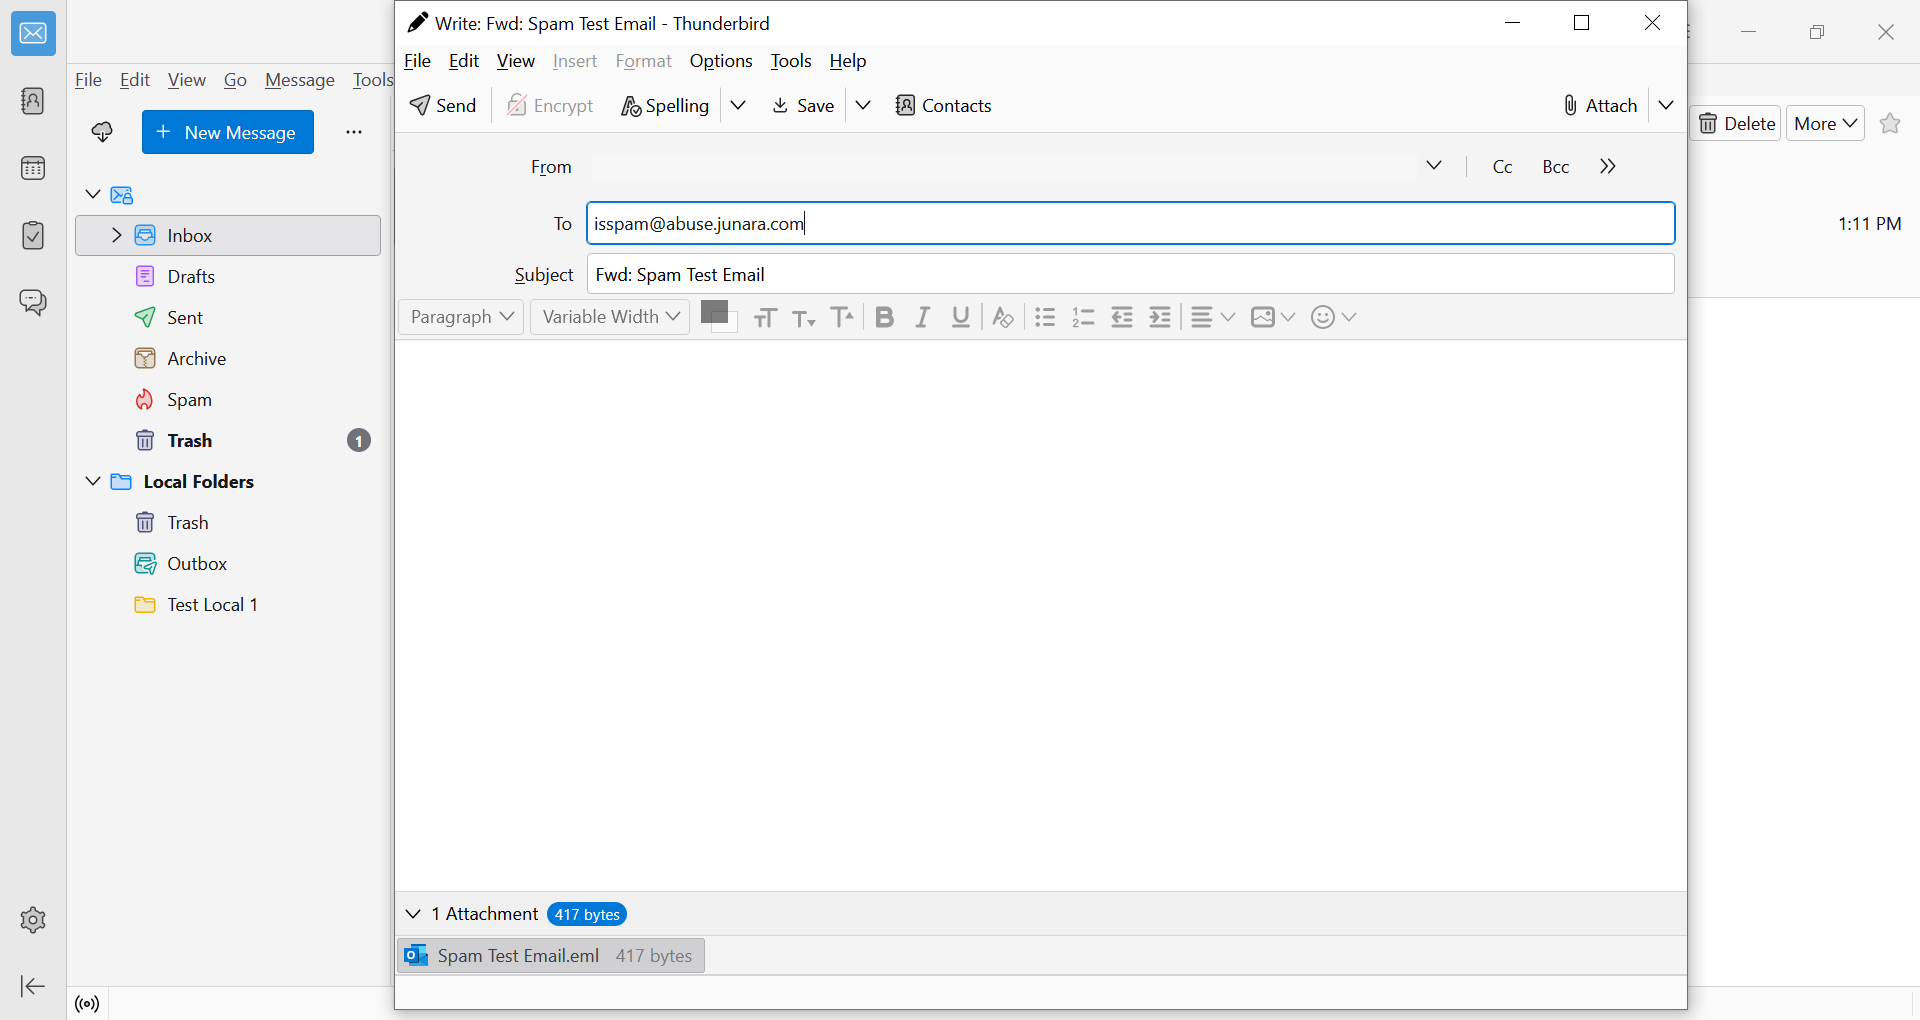Remove text styling icon
Viewport: 1920px width, 1020px height.
click(1003, 317)
